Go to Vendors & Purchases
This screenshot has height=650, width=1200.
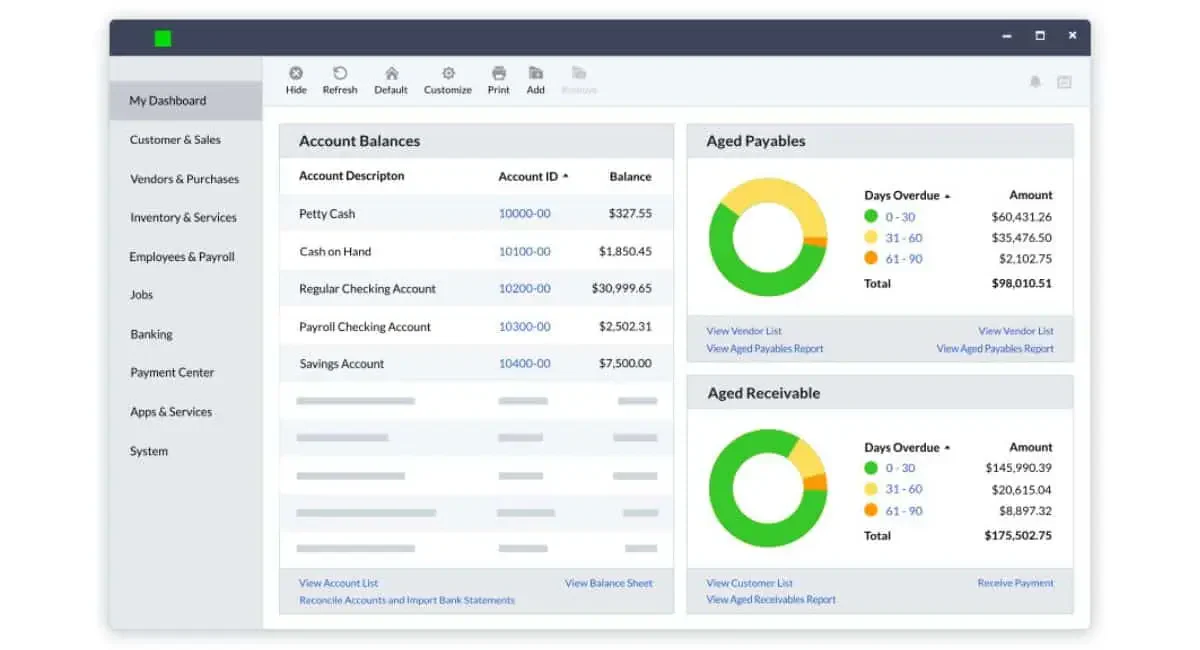coord(184,179)
